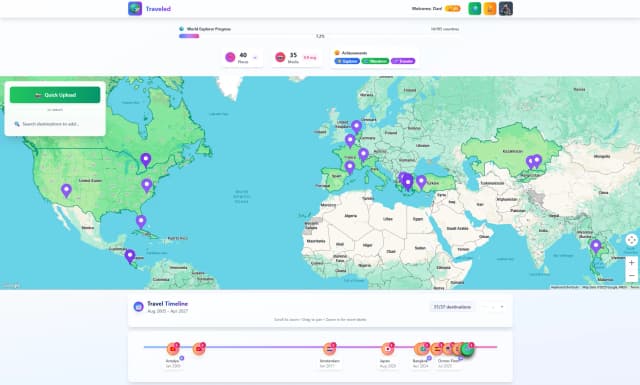Image resolution: width=640 pixels, height=385 pixels.
Task: Select the Antalya timeline marker
Action: click(x=173, y=349)
